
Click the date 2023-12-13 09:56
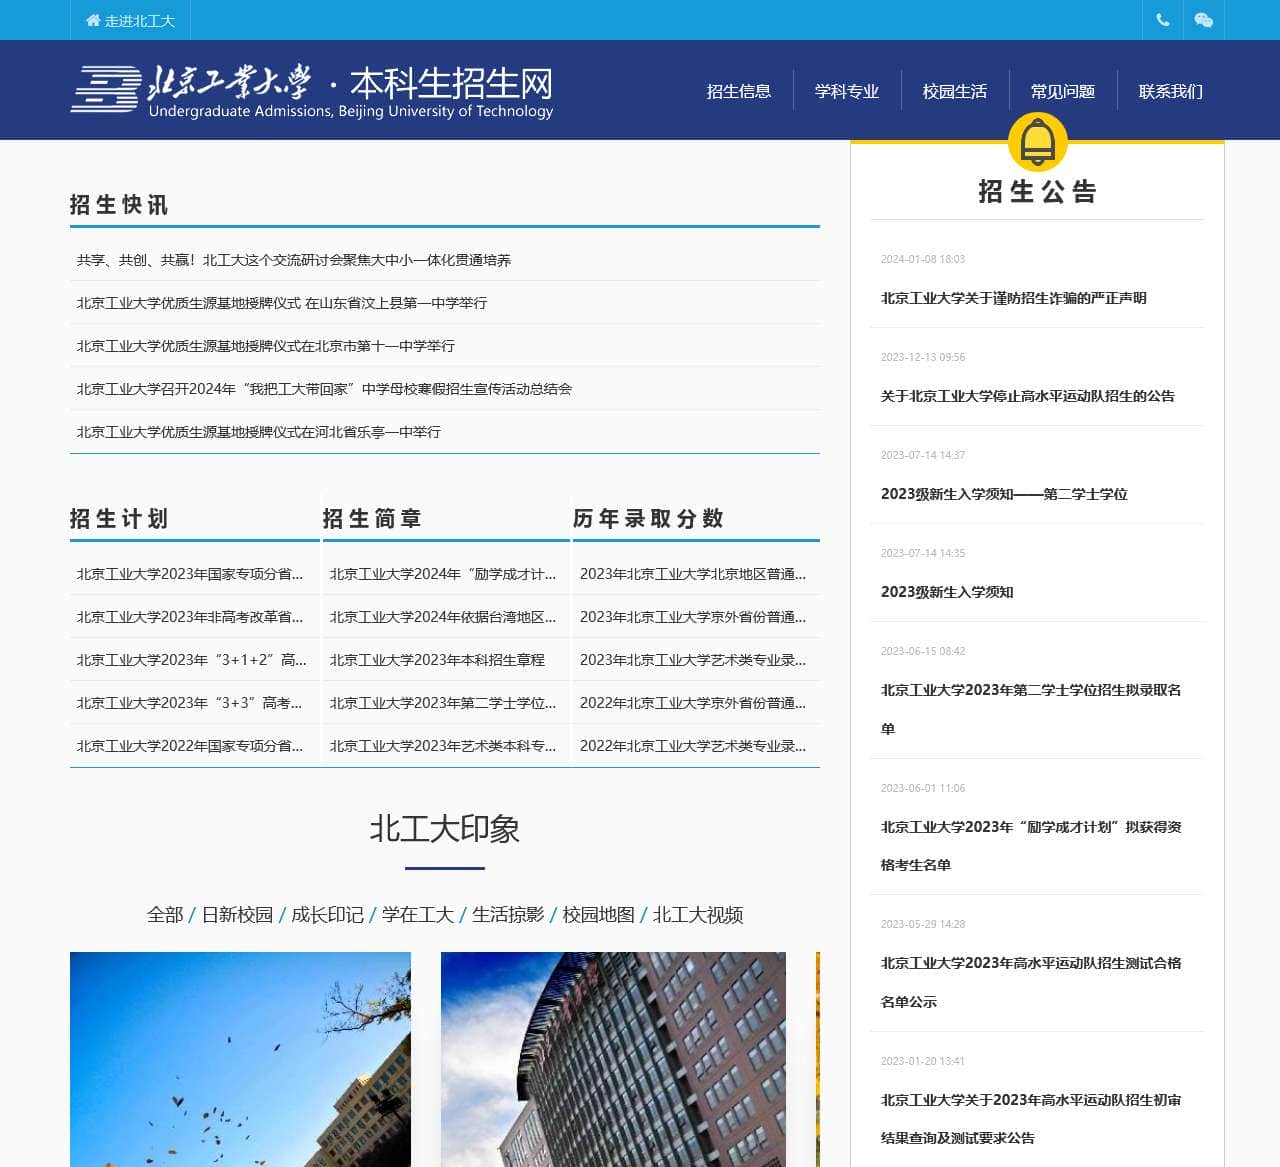[923, 357]
